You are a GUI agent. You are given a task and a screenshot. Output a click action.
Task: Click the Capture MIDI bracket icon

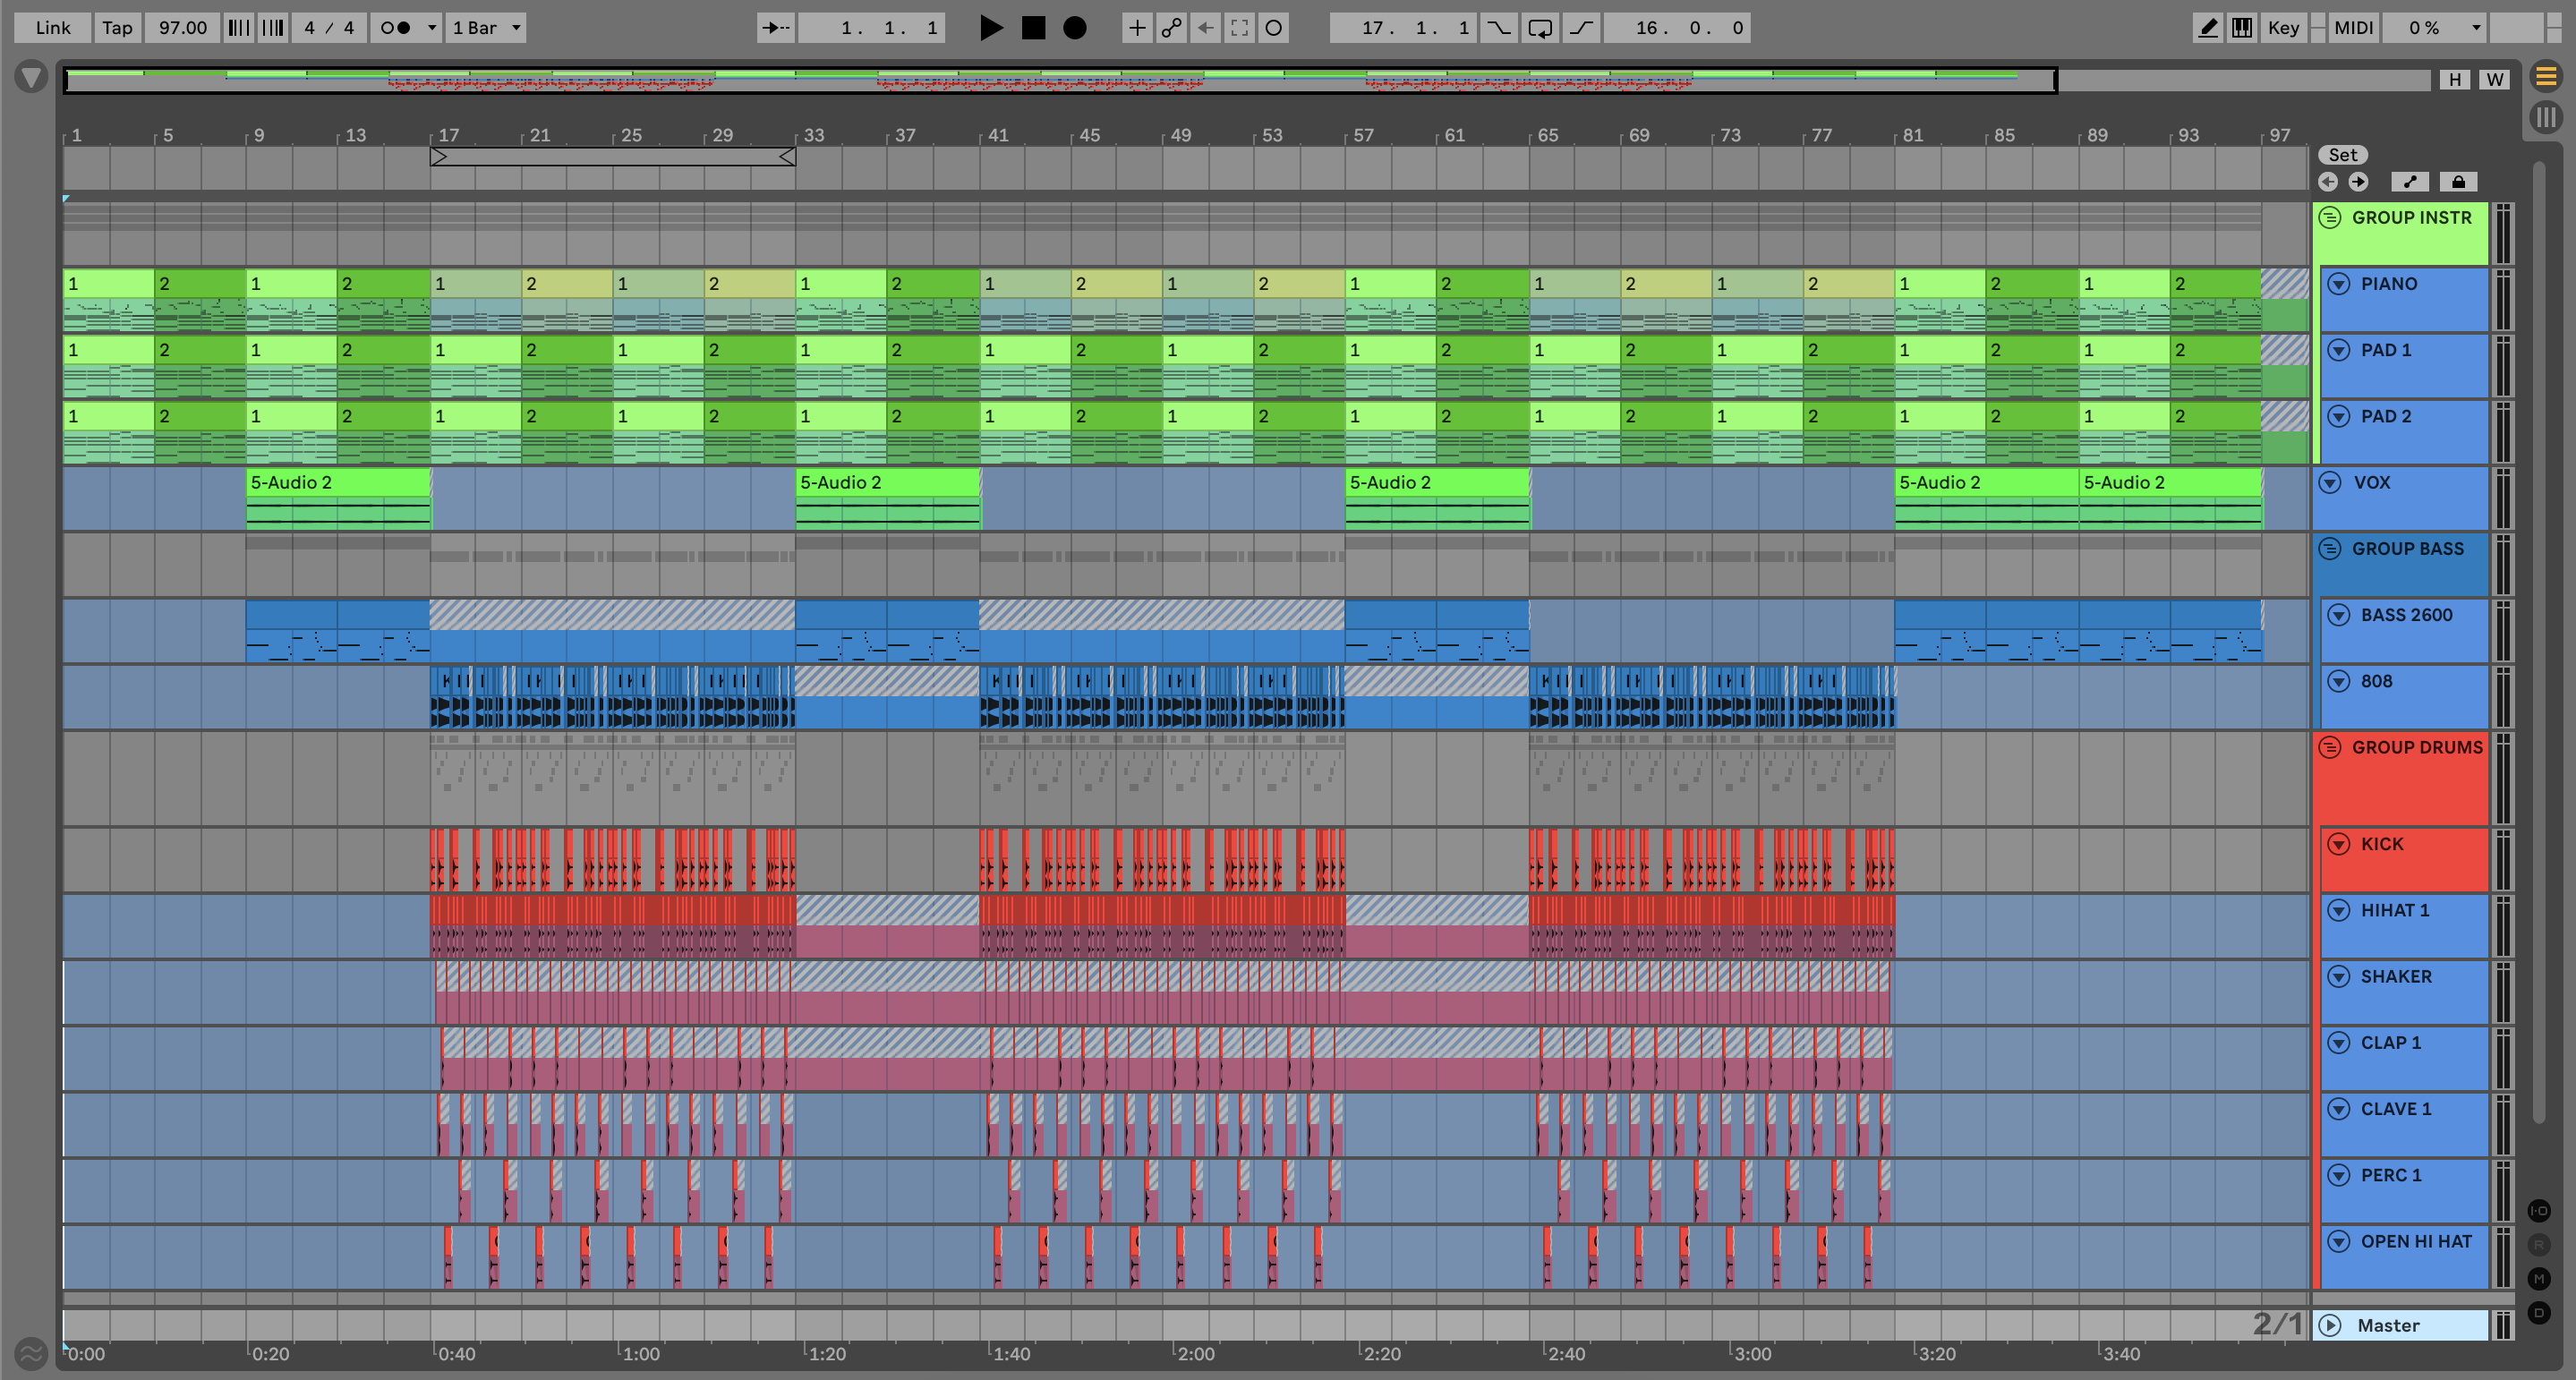pyautogui.click(x=1240, y=28)
